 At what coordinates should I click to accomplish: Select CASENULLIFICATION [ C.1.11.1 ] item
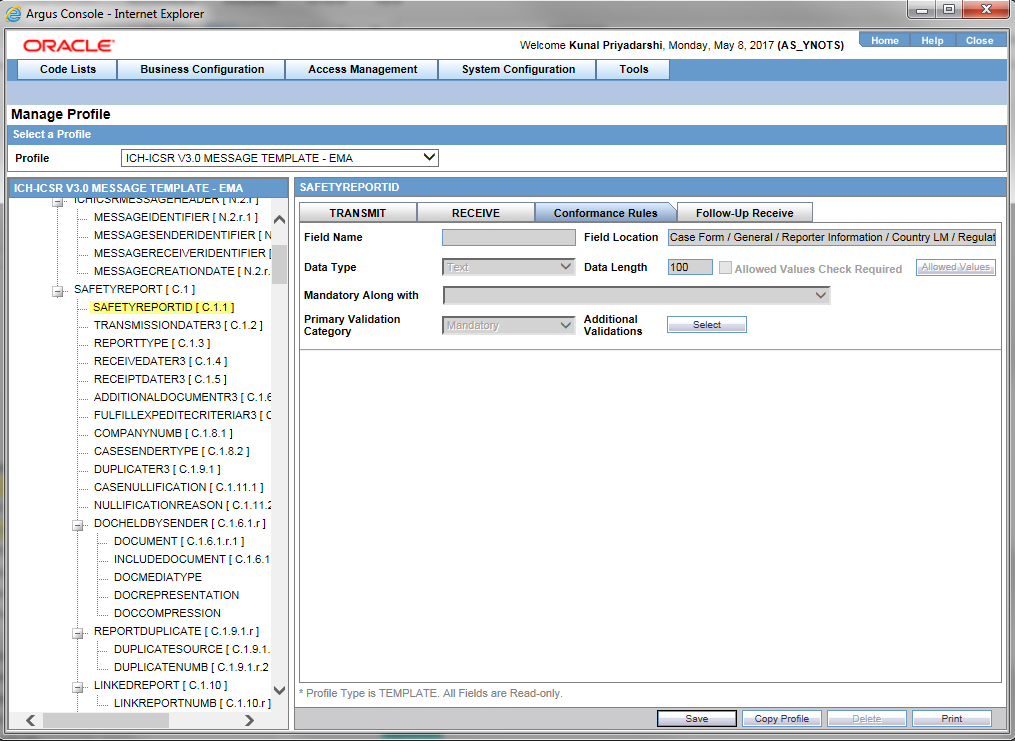click(179, 487)
